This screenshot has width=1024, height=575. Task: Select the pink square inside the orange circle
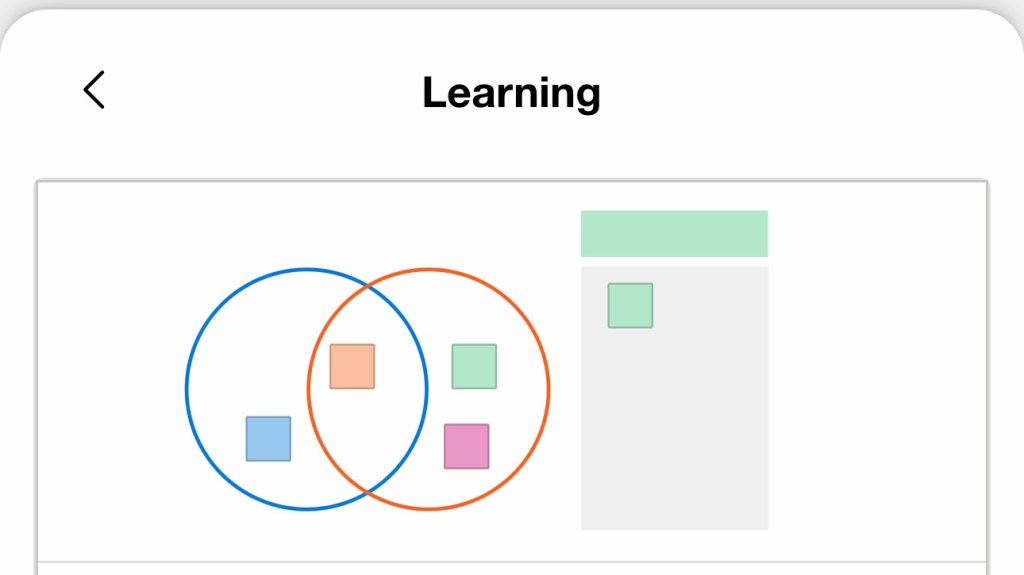466,446
